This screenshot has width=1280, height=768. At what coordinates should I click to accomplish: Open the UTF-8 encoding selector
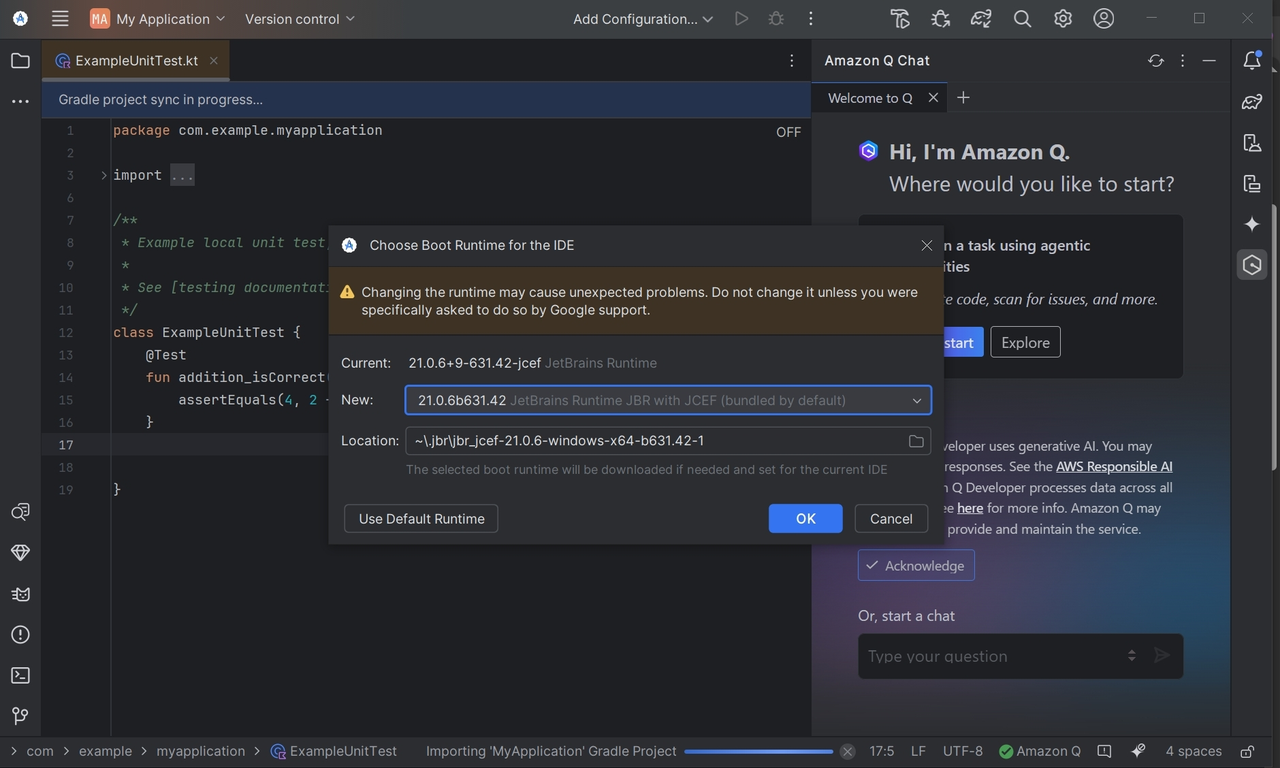[x=962, y=751]
